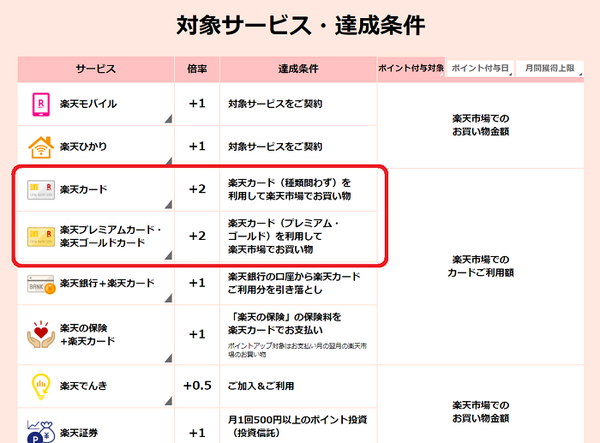
Task: Click the +1 rate for 楽天銀行+楽天カード
Action: coord(197,283)
